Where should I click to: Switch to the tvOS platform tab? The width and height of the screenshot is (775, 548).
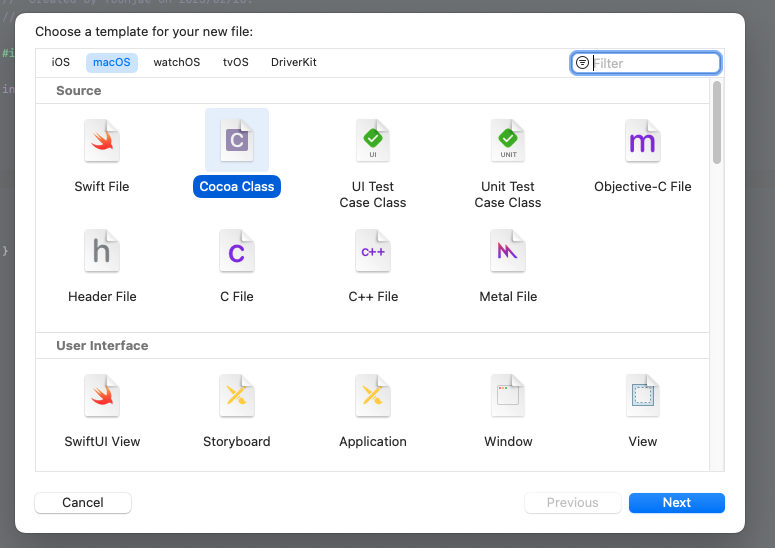tap(235, 62)
